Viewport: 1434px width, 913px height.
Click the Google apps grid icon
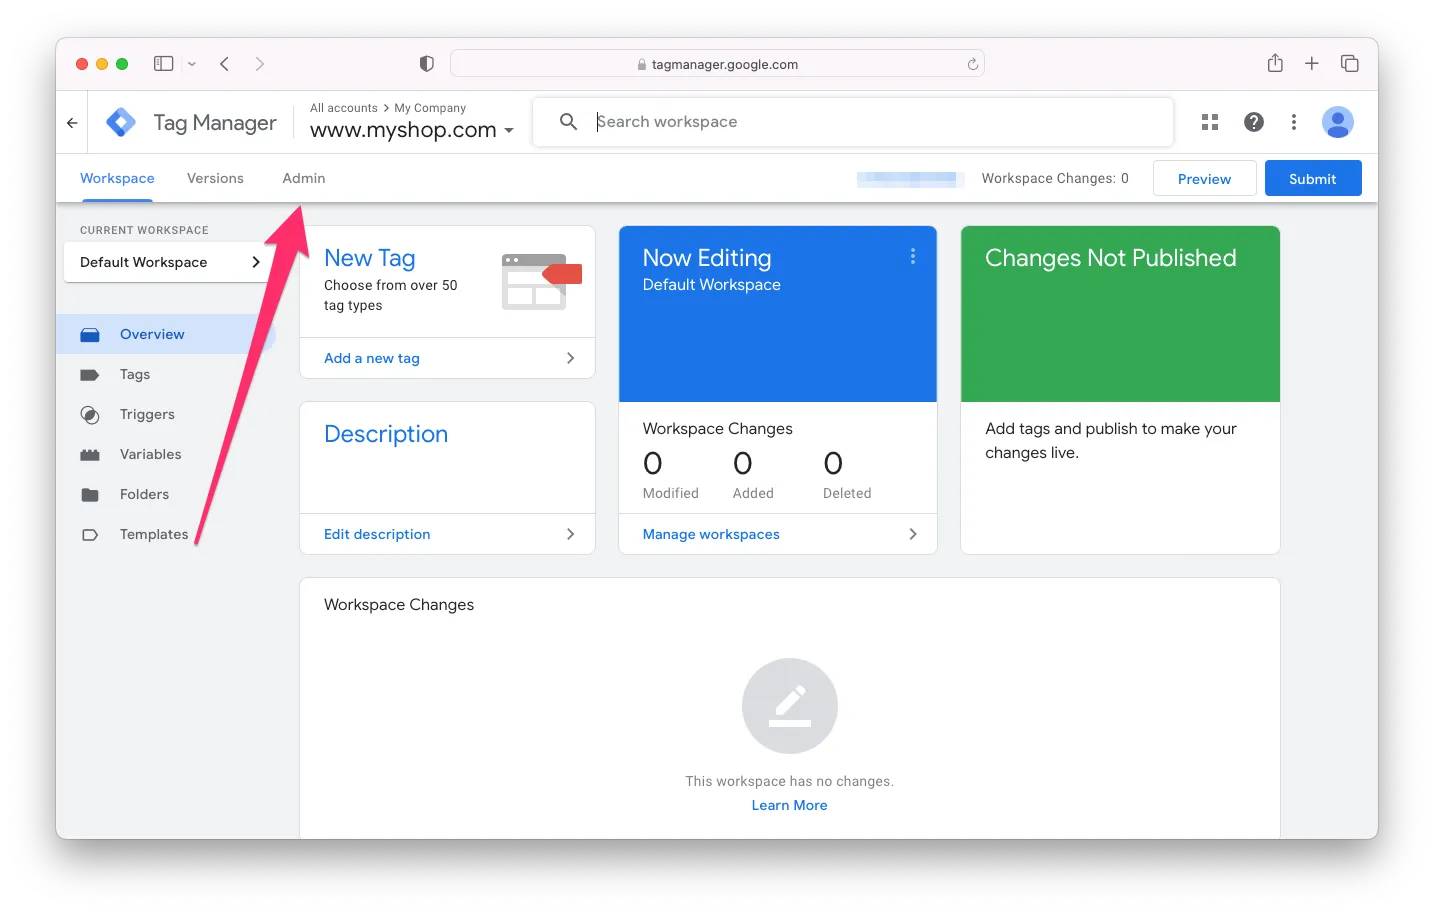pos(1210,122)
